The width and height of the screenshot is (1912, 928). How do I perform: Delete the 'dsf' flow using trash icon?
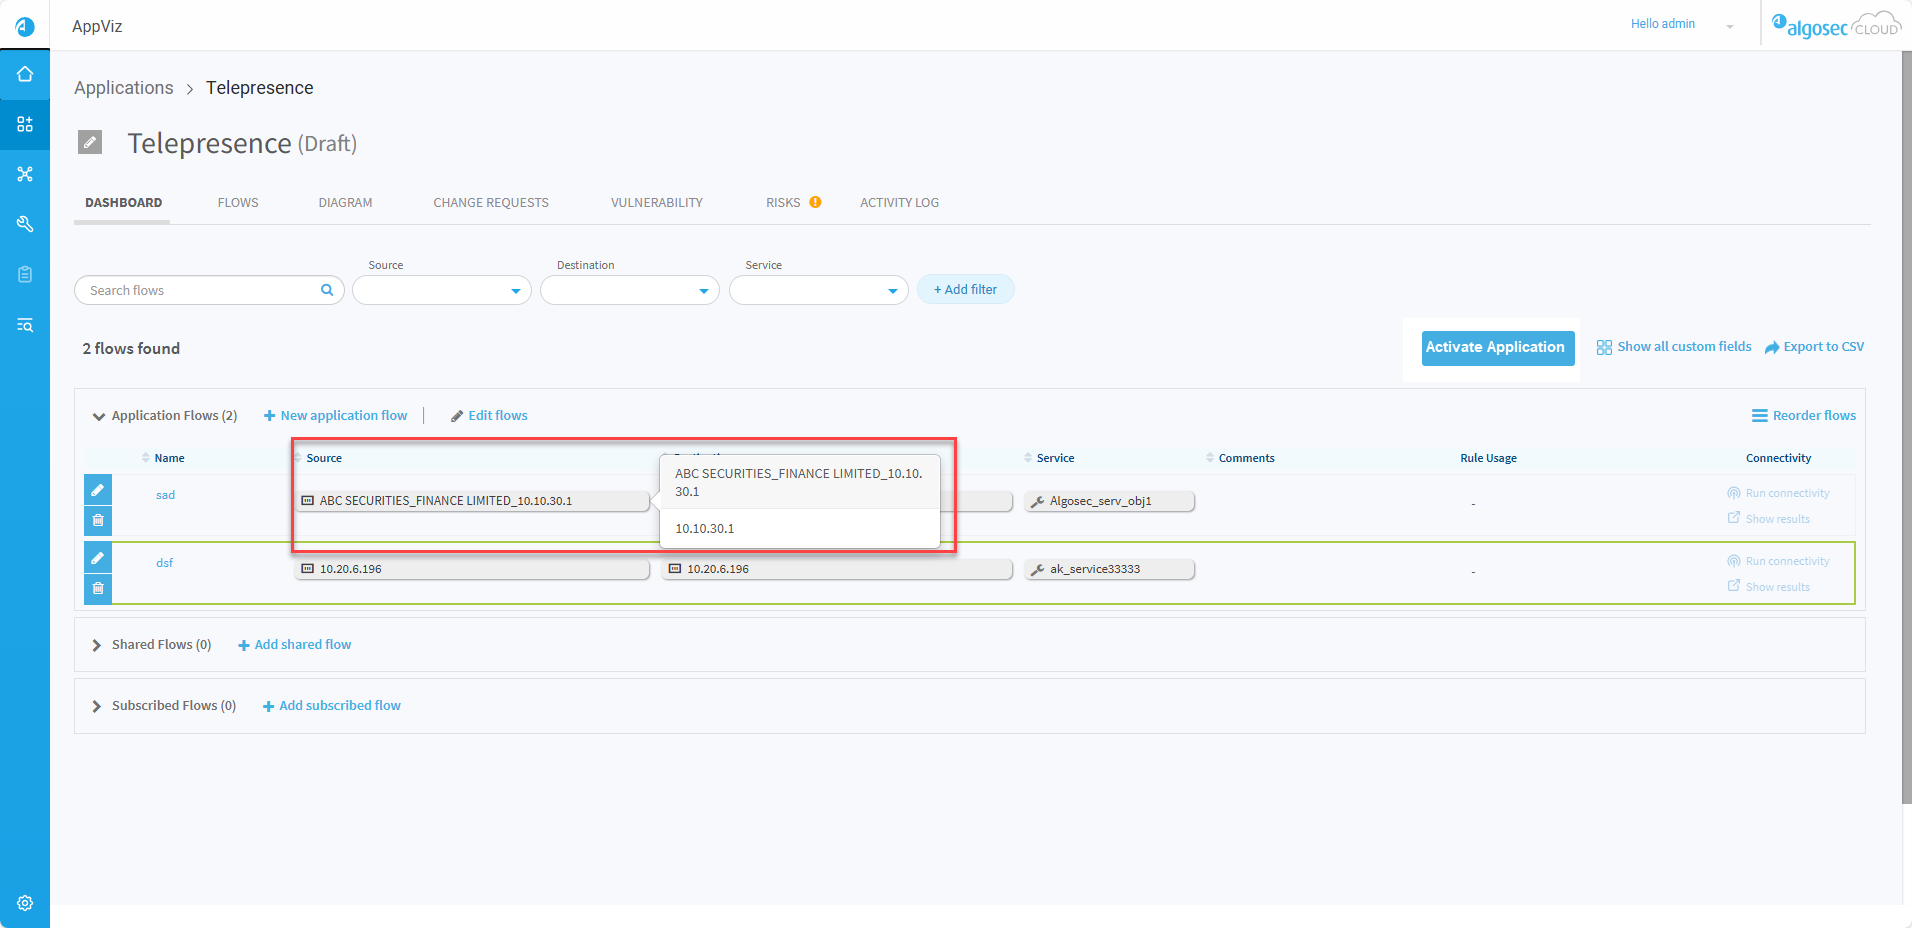tap(98, 588)
